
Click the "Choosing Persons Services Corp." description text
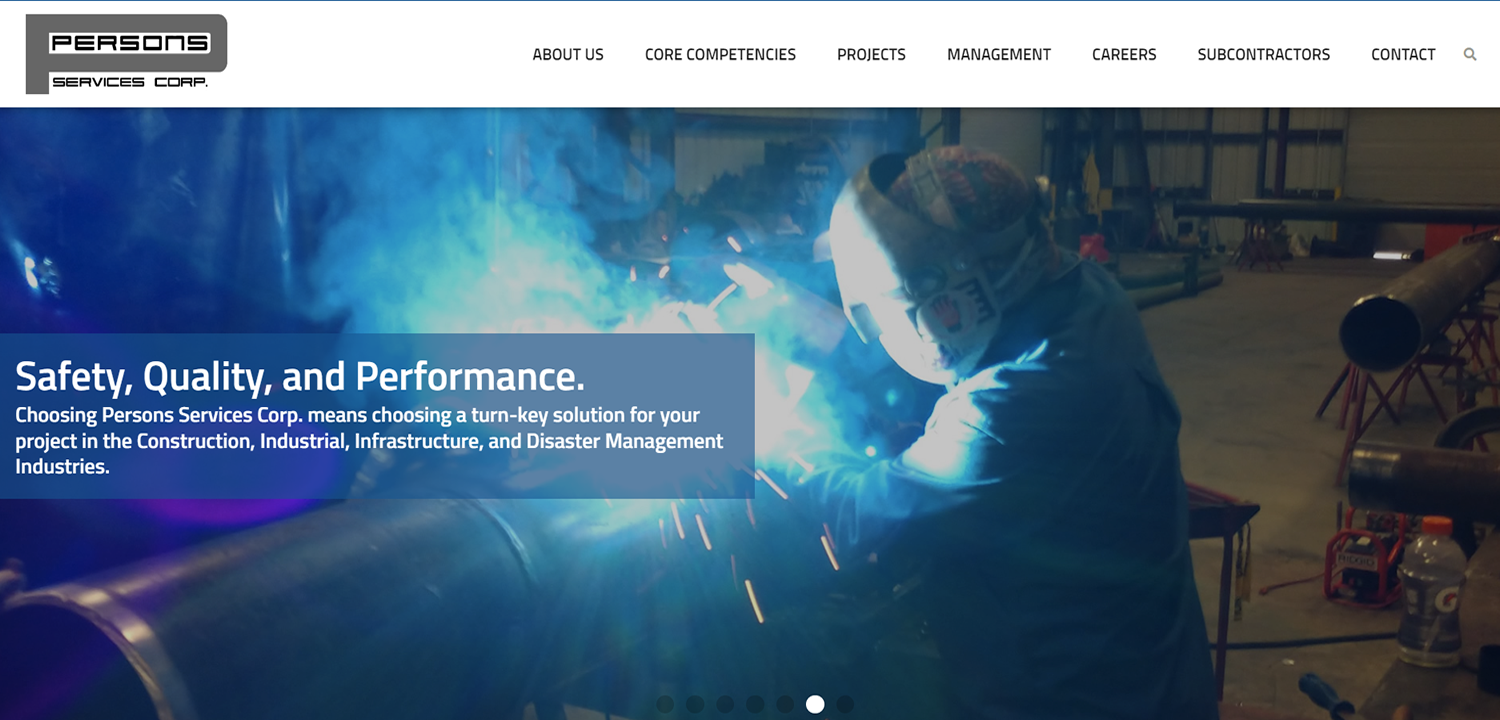(x=369, y=441)
